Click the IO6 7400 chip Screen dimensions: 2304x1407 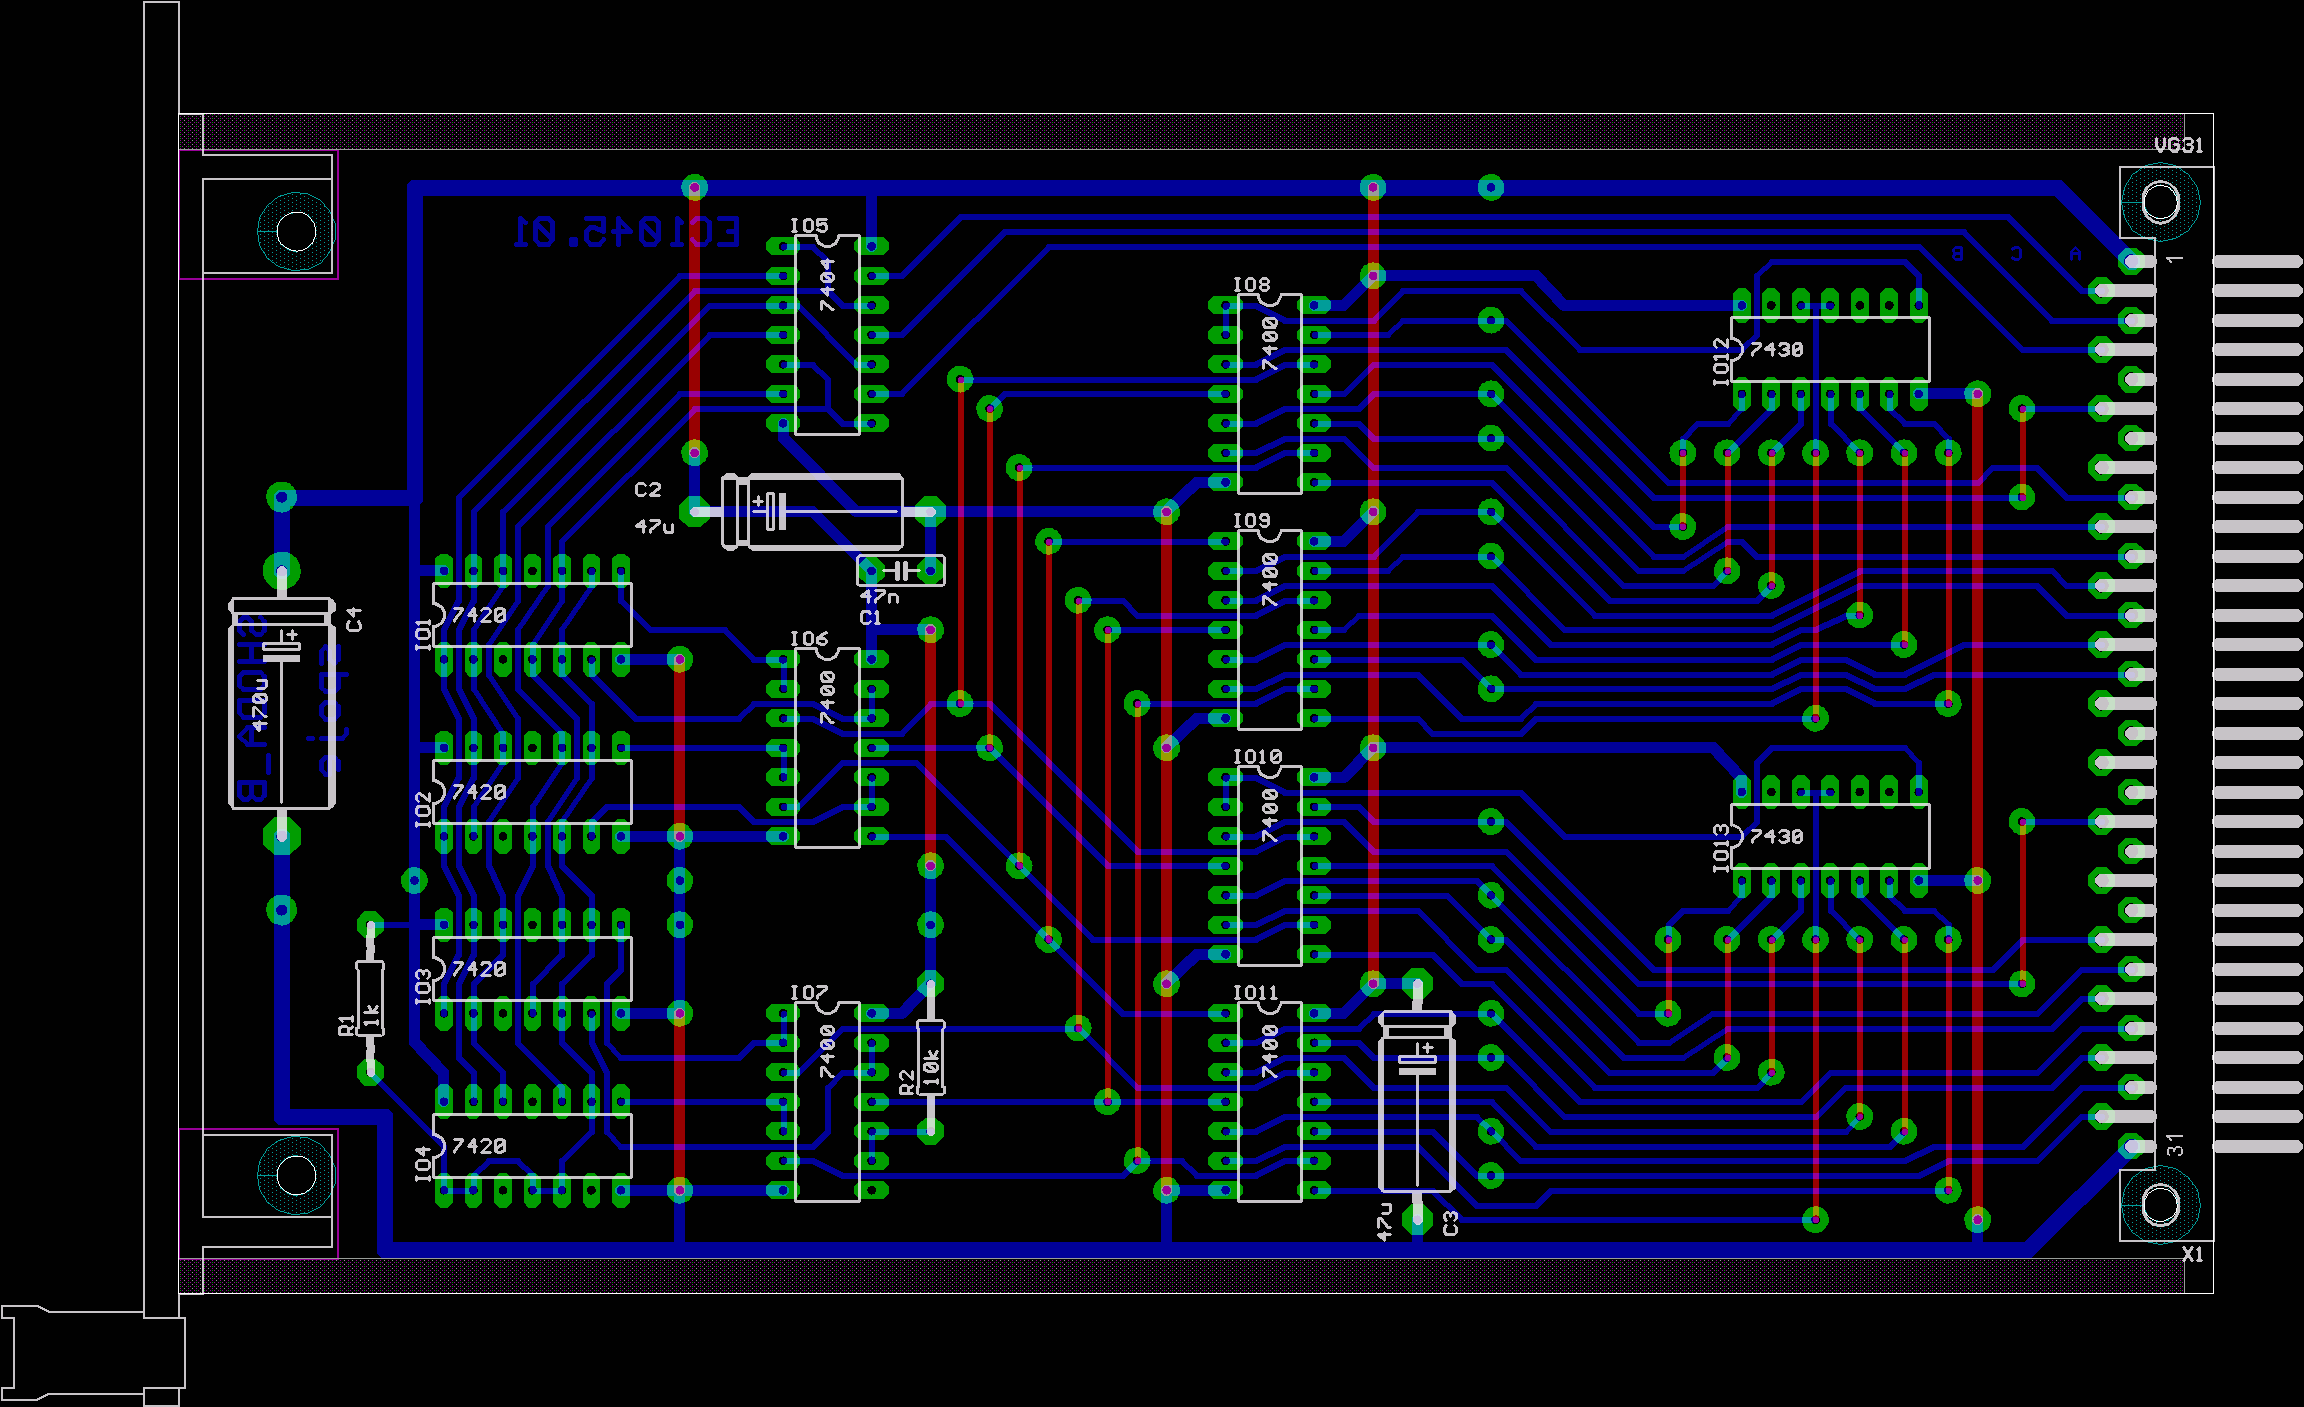(827, 748)
